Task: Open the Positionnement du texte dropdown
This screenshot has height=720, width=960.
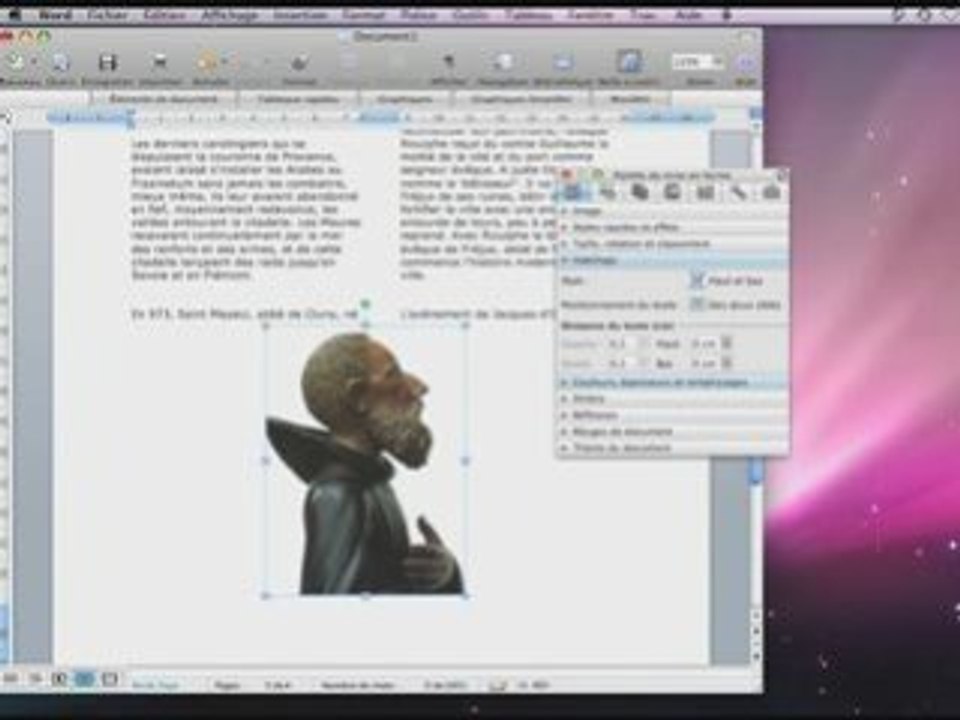Action: 735,304
